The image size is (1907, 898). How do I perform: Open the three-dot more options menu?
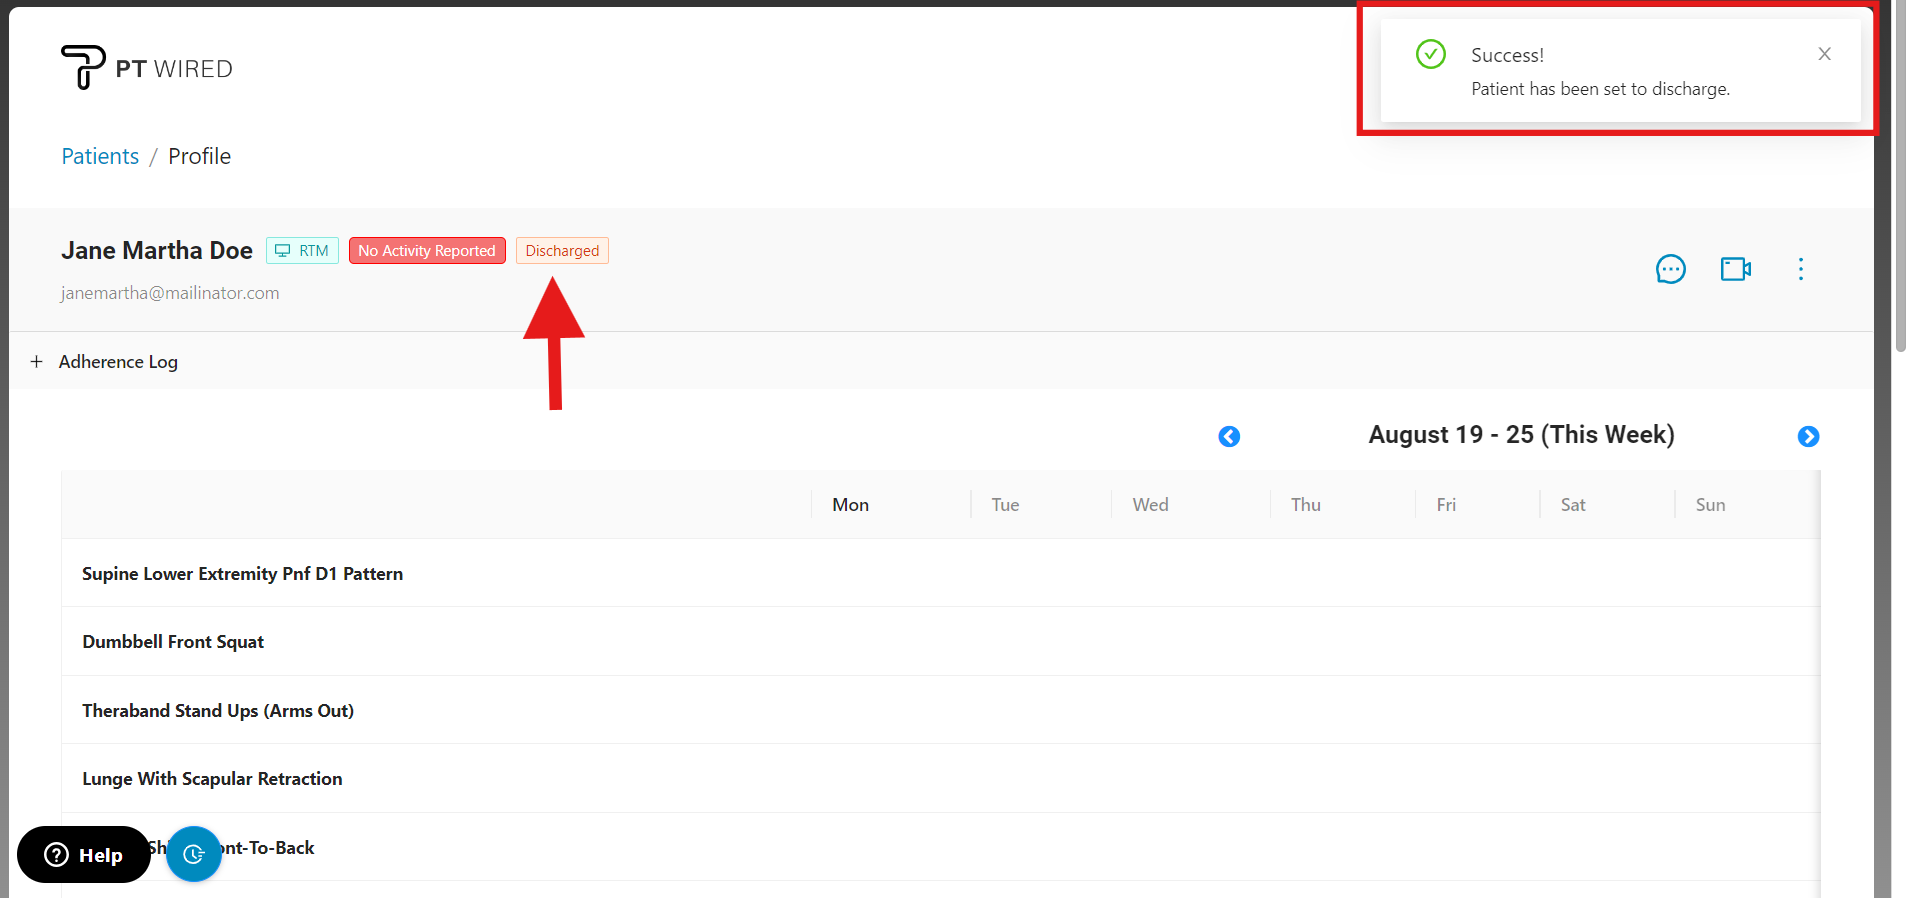1800,269
